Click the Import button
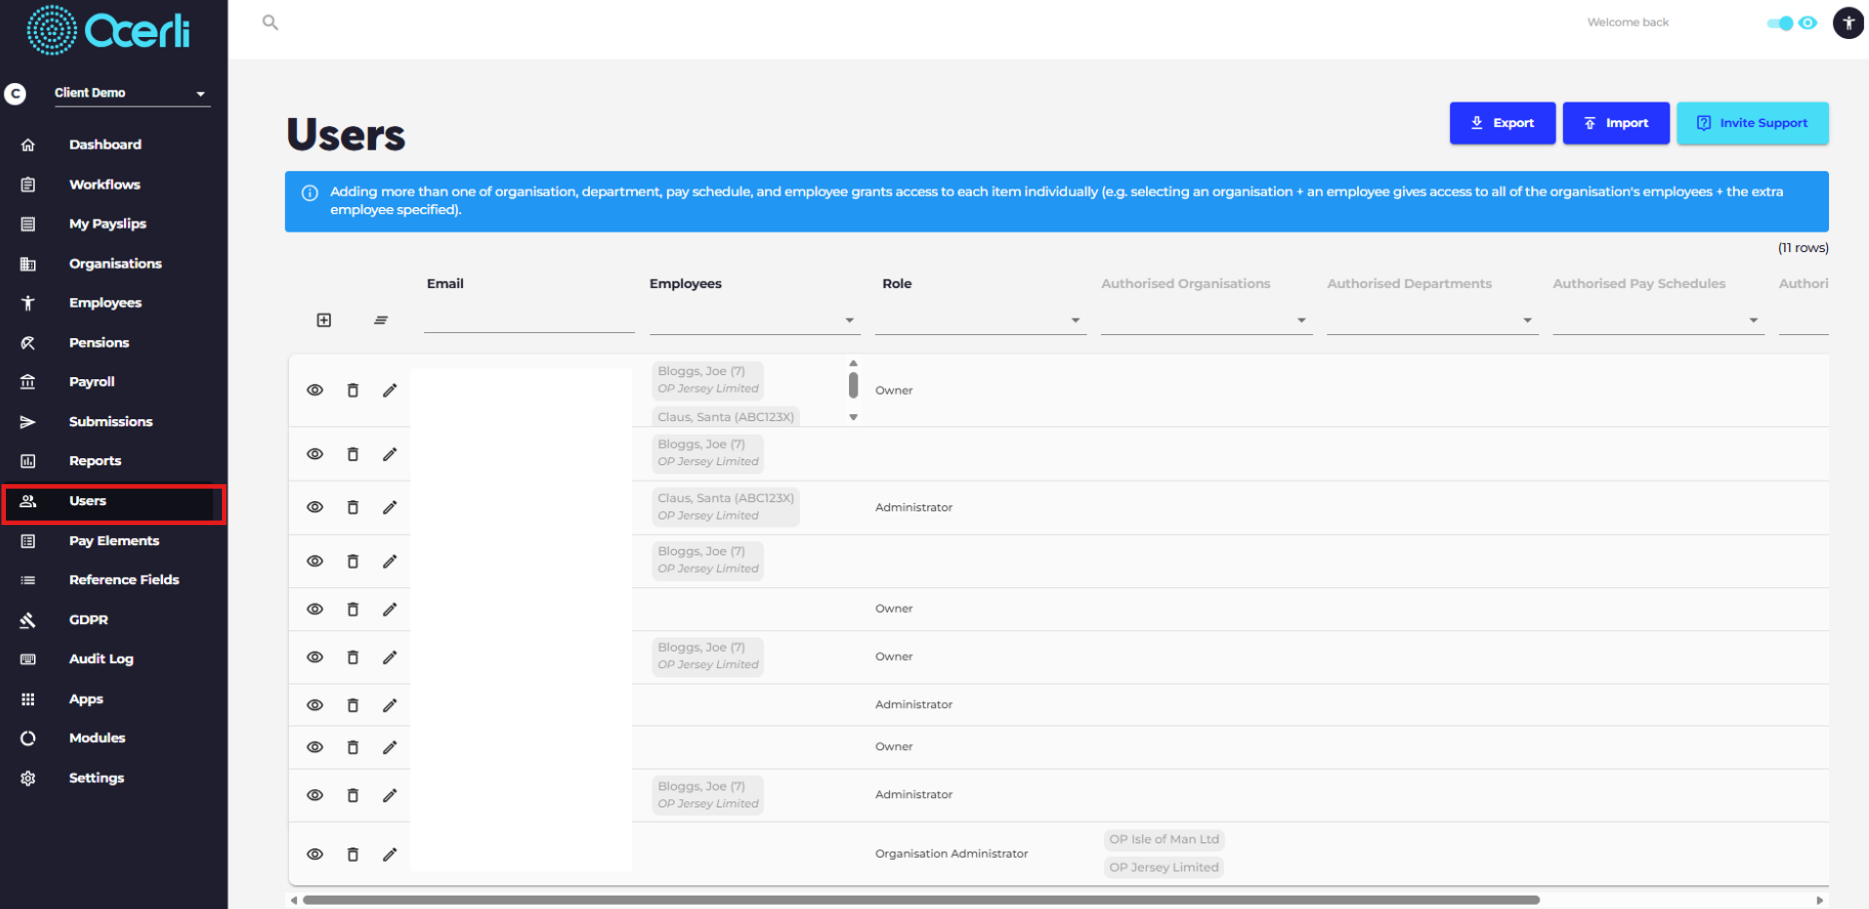Screen dimensions: 1869x909 pos(1616,123)
